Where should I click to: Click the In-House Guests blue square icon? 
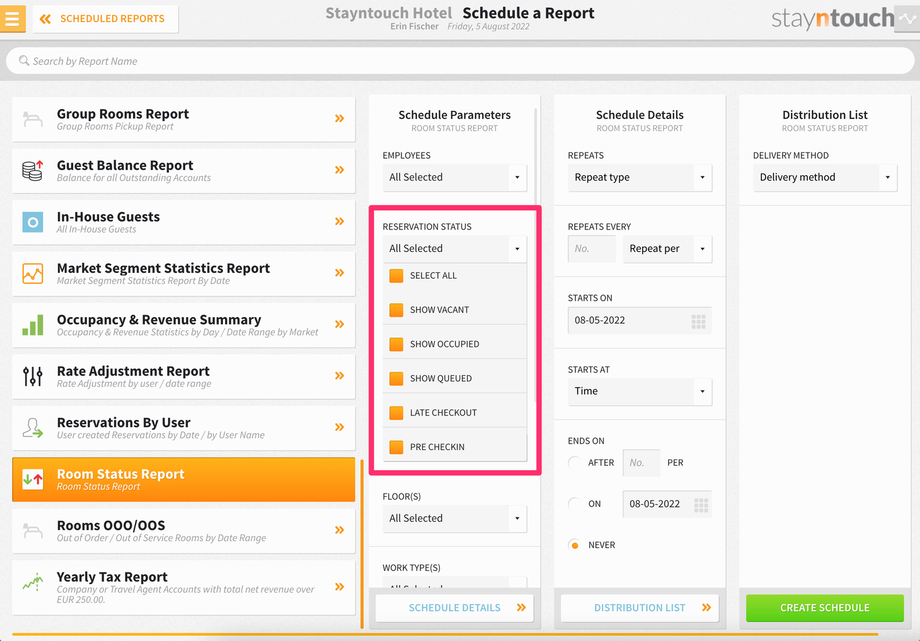[33, 222]
